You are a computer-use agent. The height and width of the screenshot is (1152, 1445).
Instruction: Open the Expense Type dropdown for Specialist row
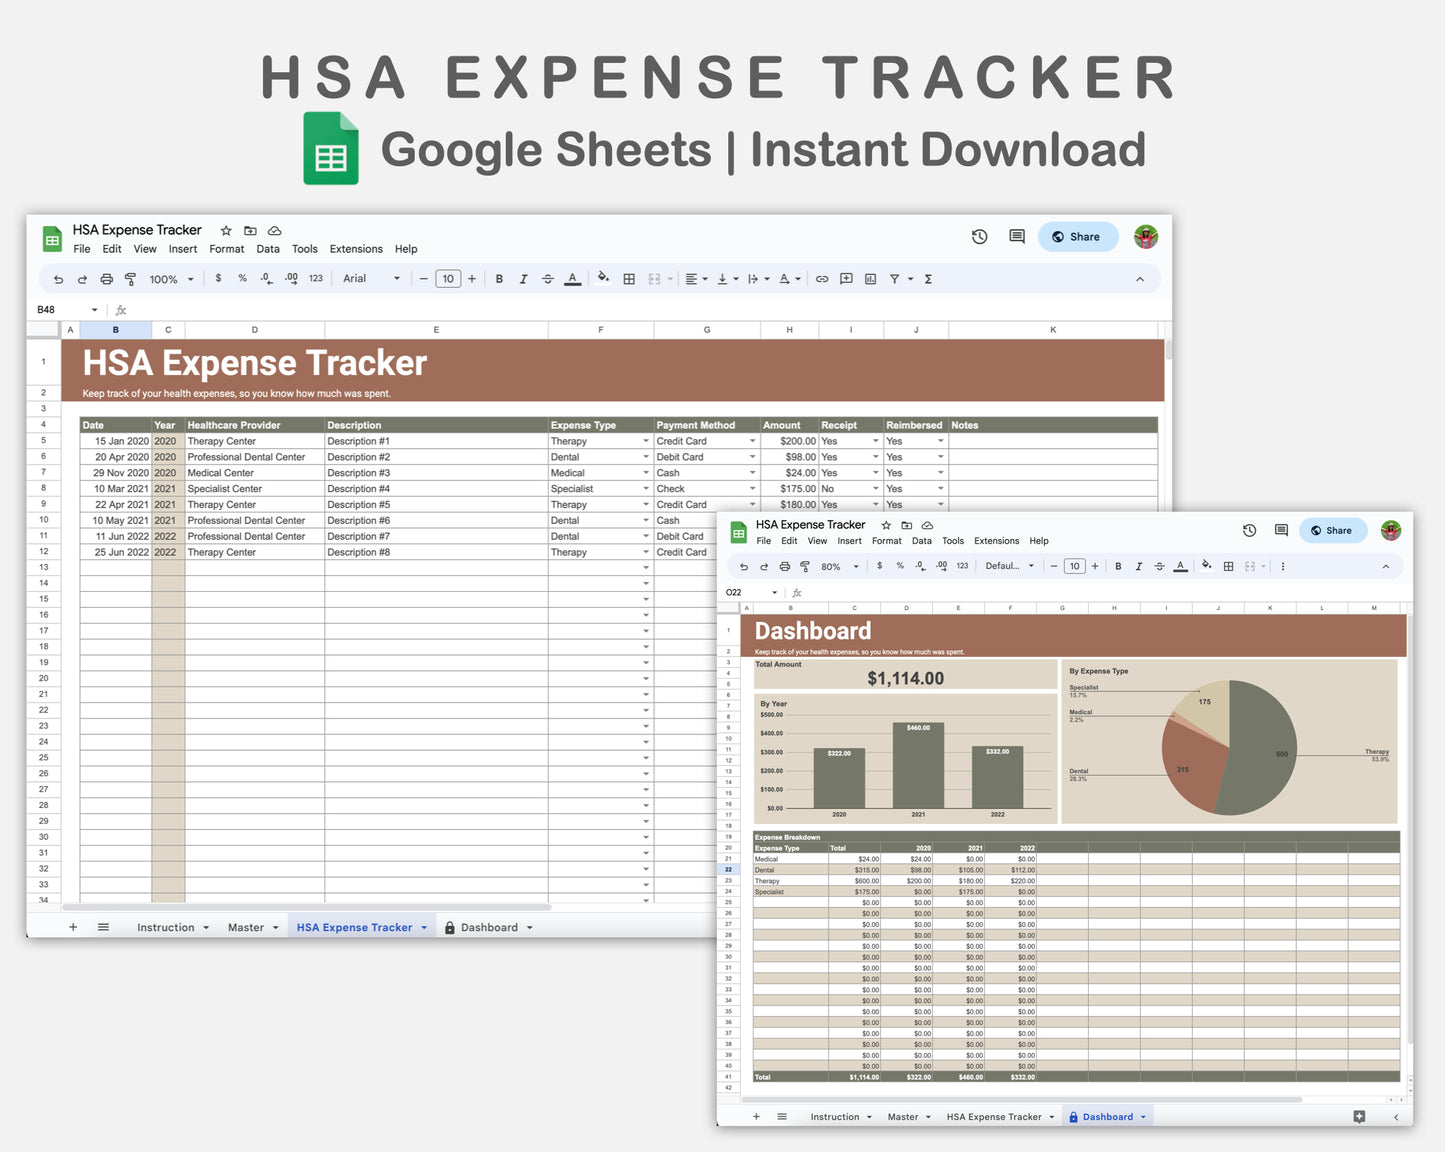click(x=645, y=488)
